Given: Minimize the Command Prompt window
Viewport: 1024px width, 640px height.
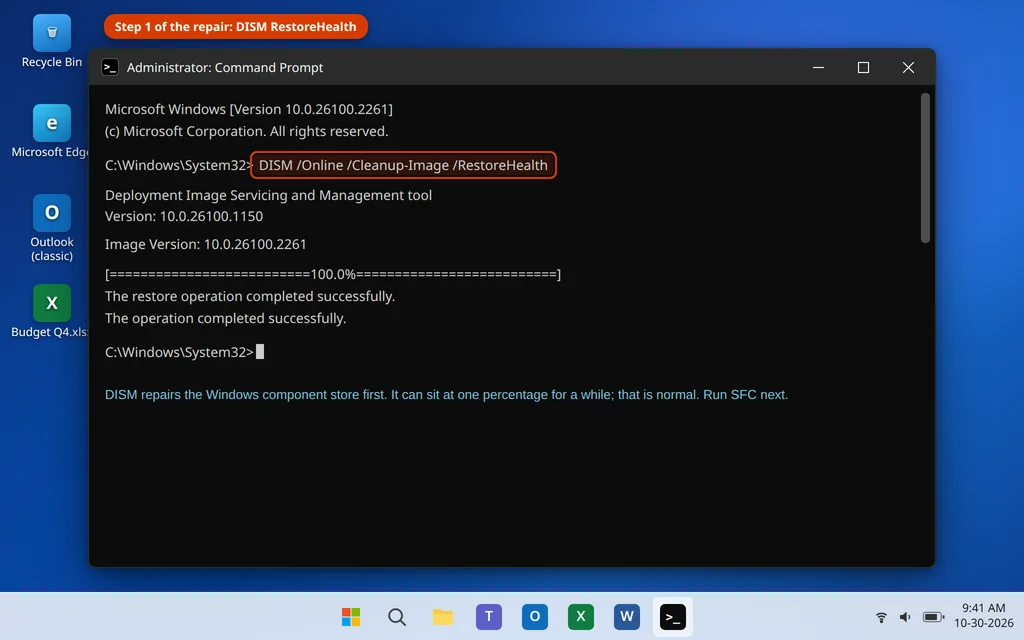Looking at the screenshot, I should 818,67.
